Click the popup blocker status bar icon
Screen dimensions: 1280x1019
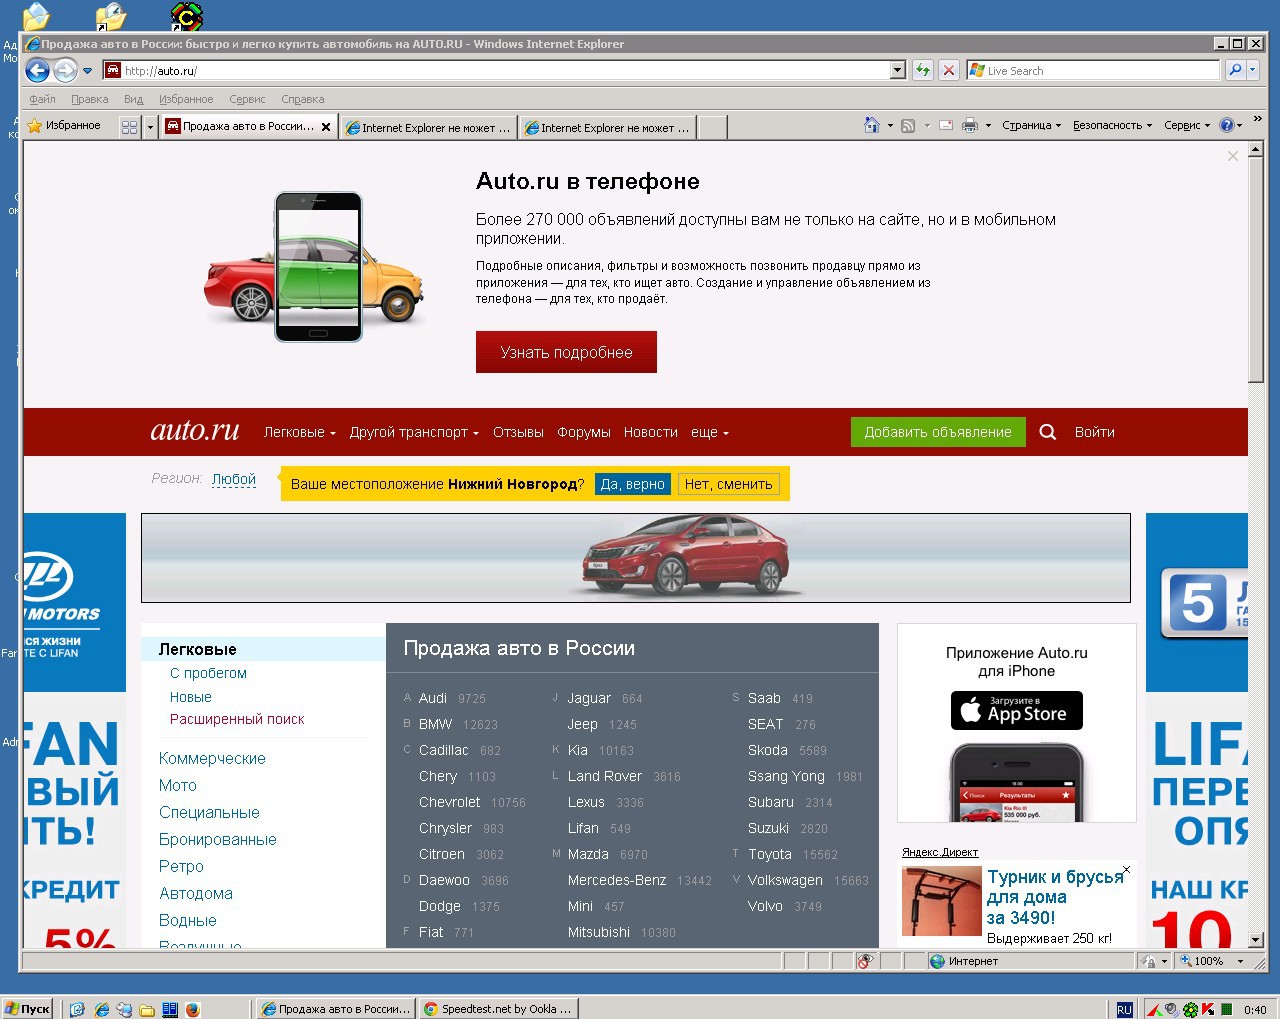[x=866, y=961]
